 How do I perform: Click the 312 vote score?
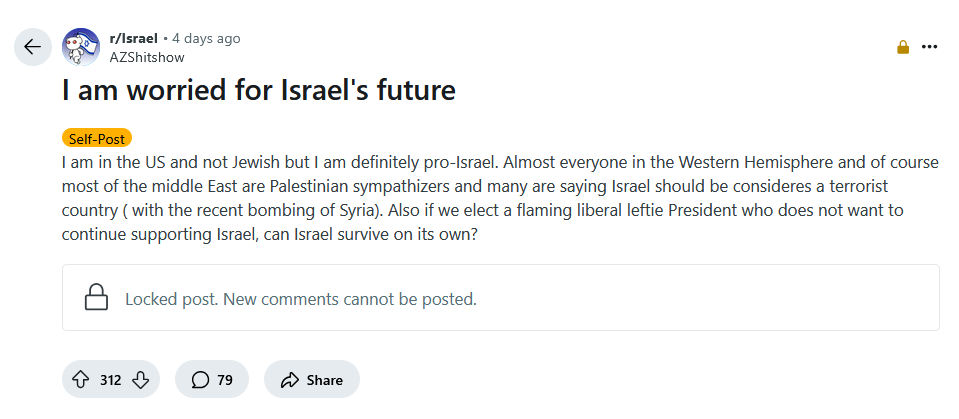click(111, 380)
